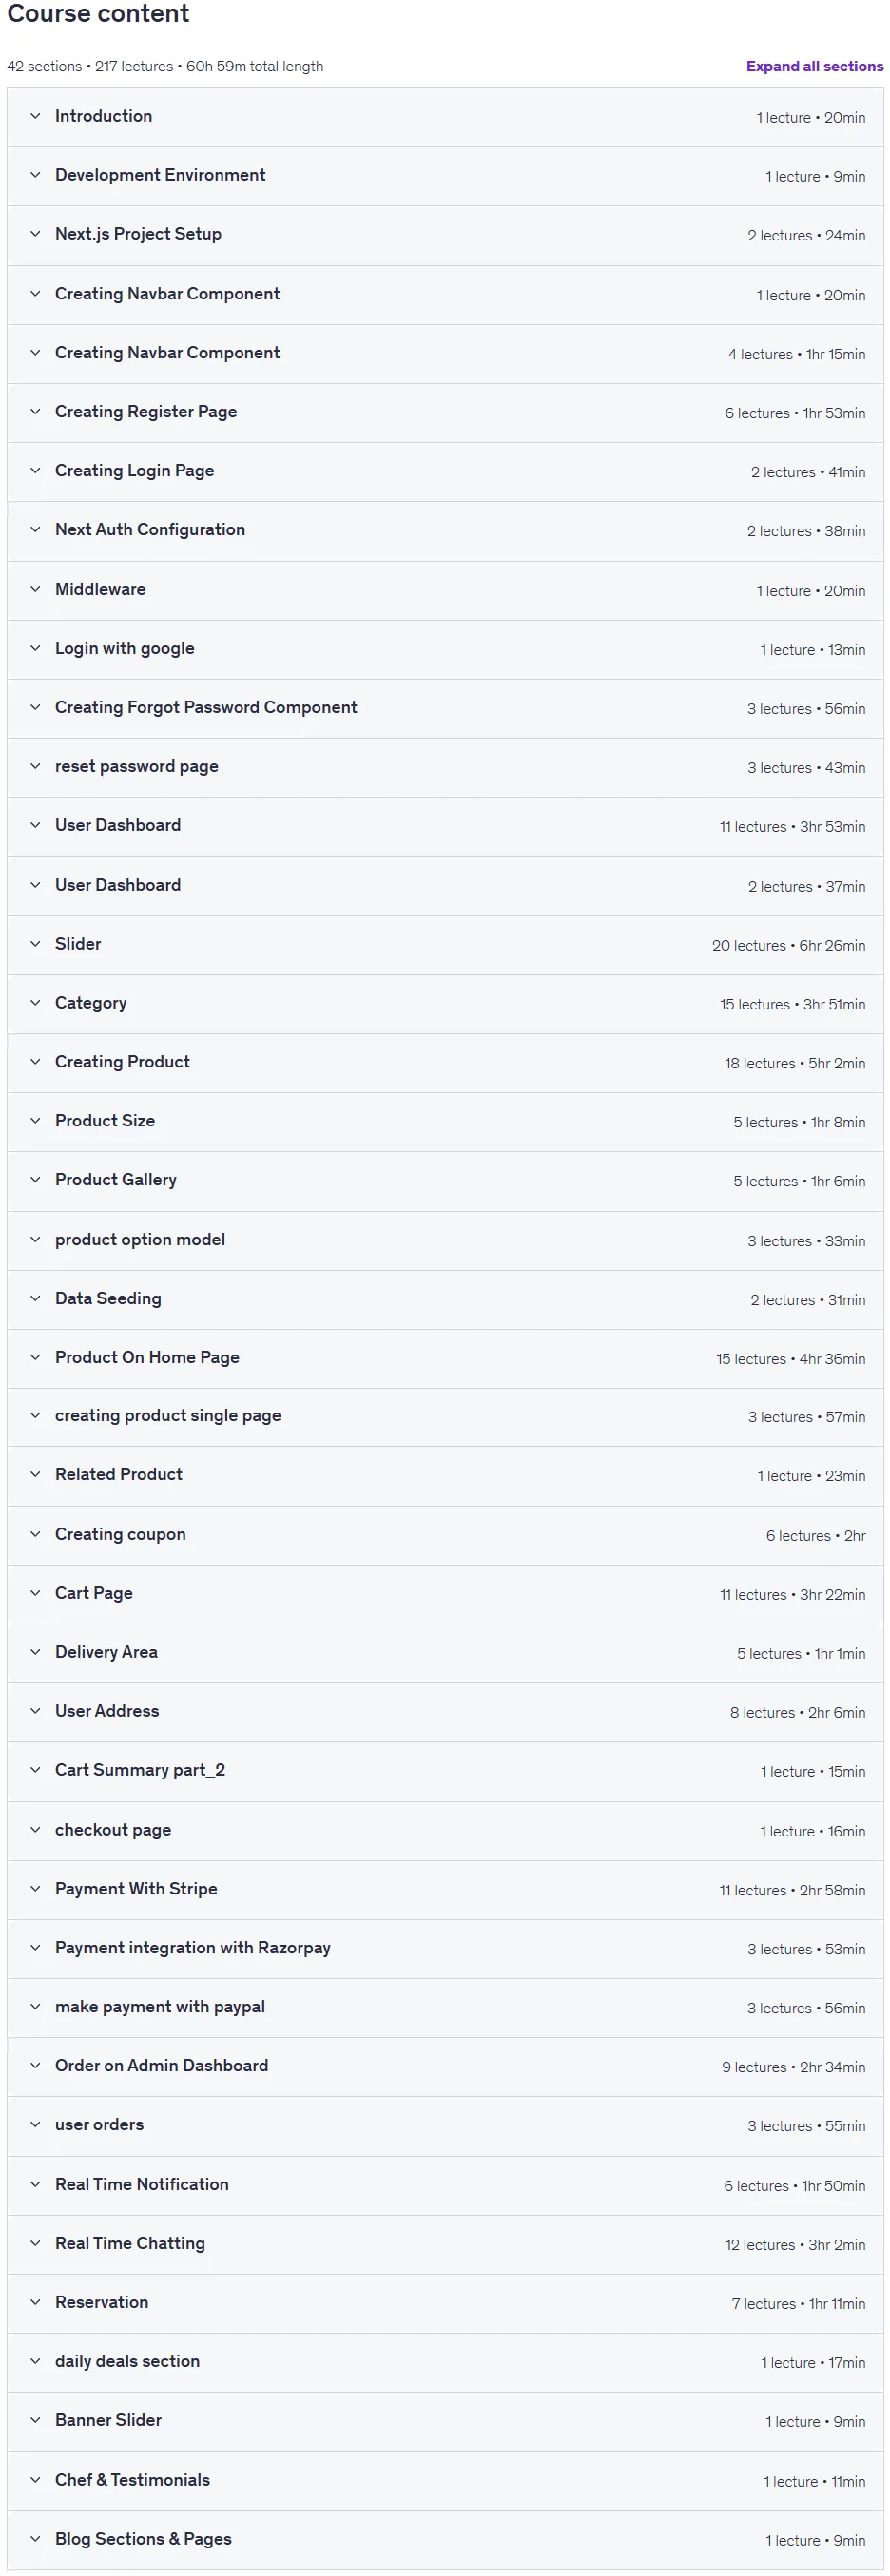The height and width of the screenshot is (2576, 890).
Task: Open the Creating Login Page section
Action: (445, 471)
